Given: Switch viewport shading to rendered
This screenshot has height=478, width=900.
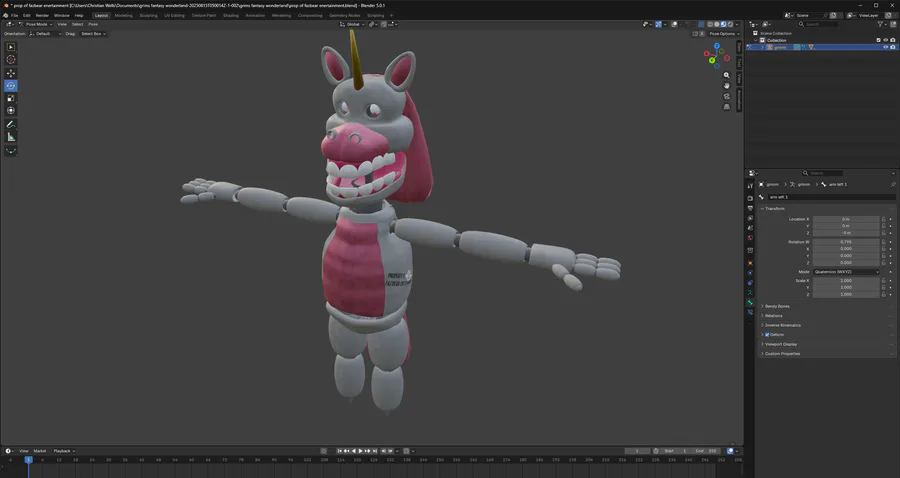Looking at the screenshot, I should pos(730,24).
